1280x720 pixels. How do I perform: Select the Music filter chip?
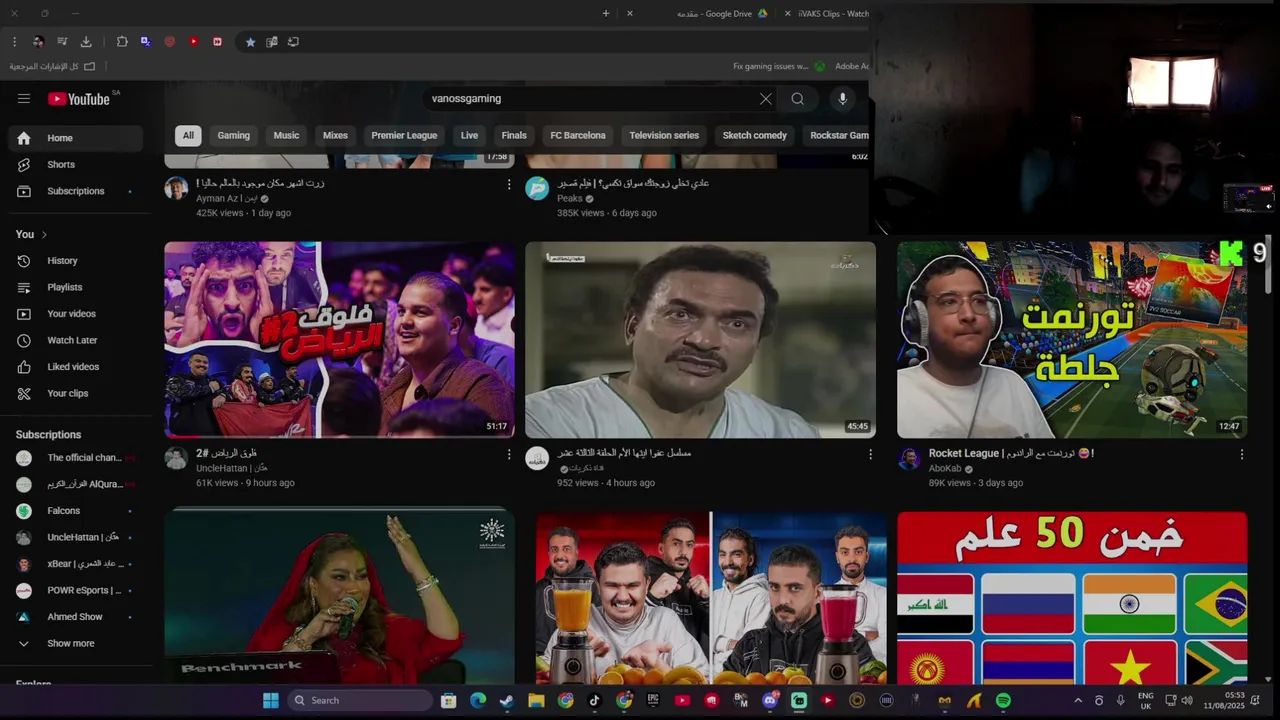point(287,135)
